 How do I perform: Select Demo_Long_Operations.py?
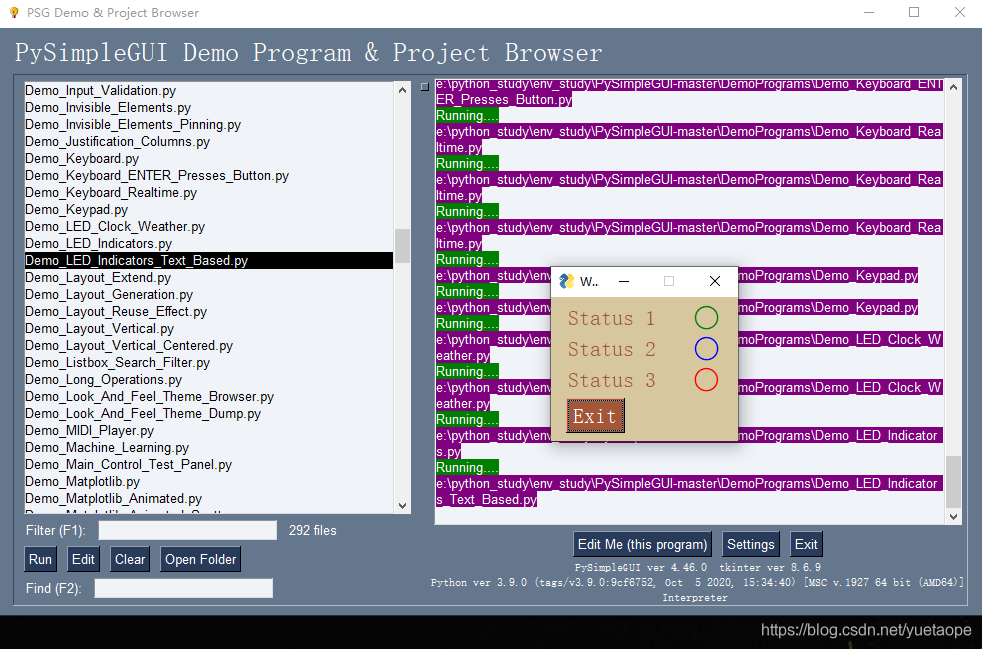coord(209,380)
